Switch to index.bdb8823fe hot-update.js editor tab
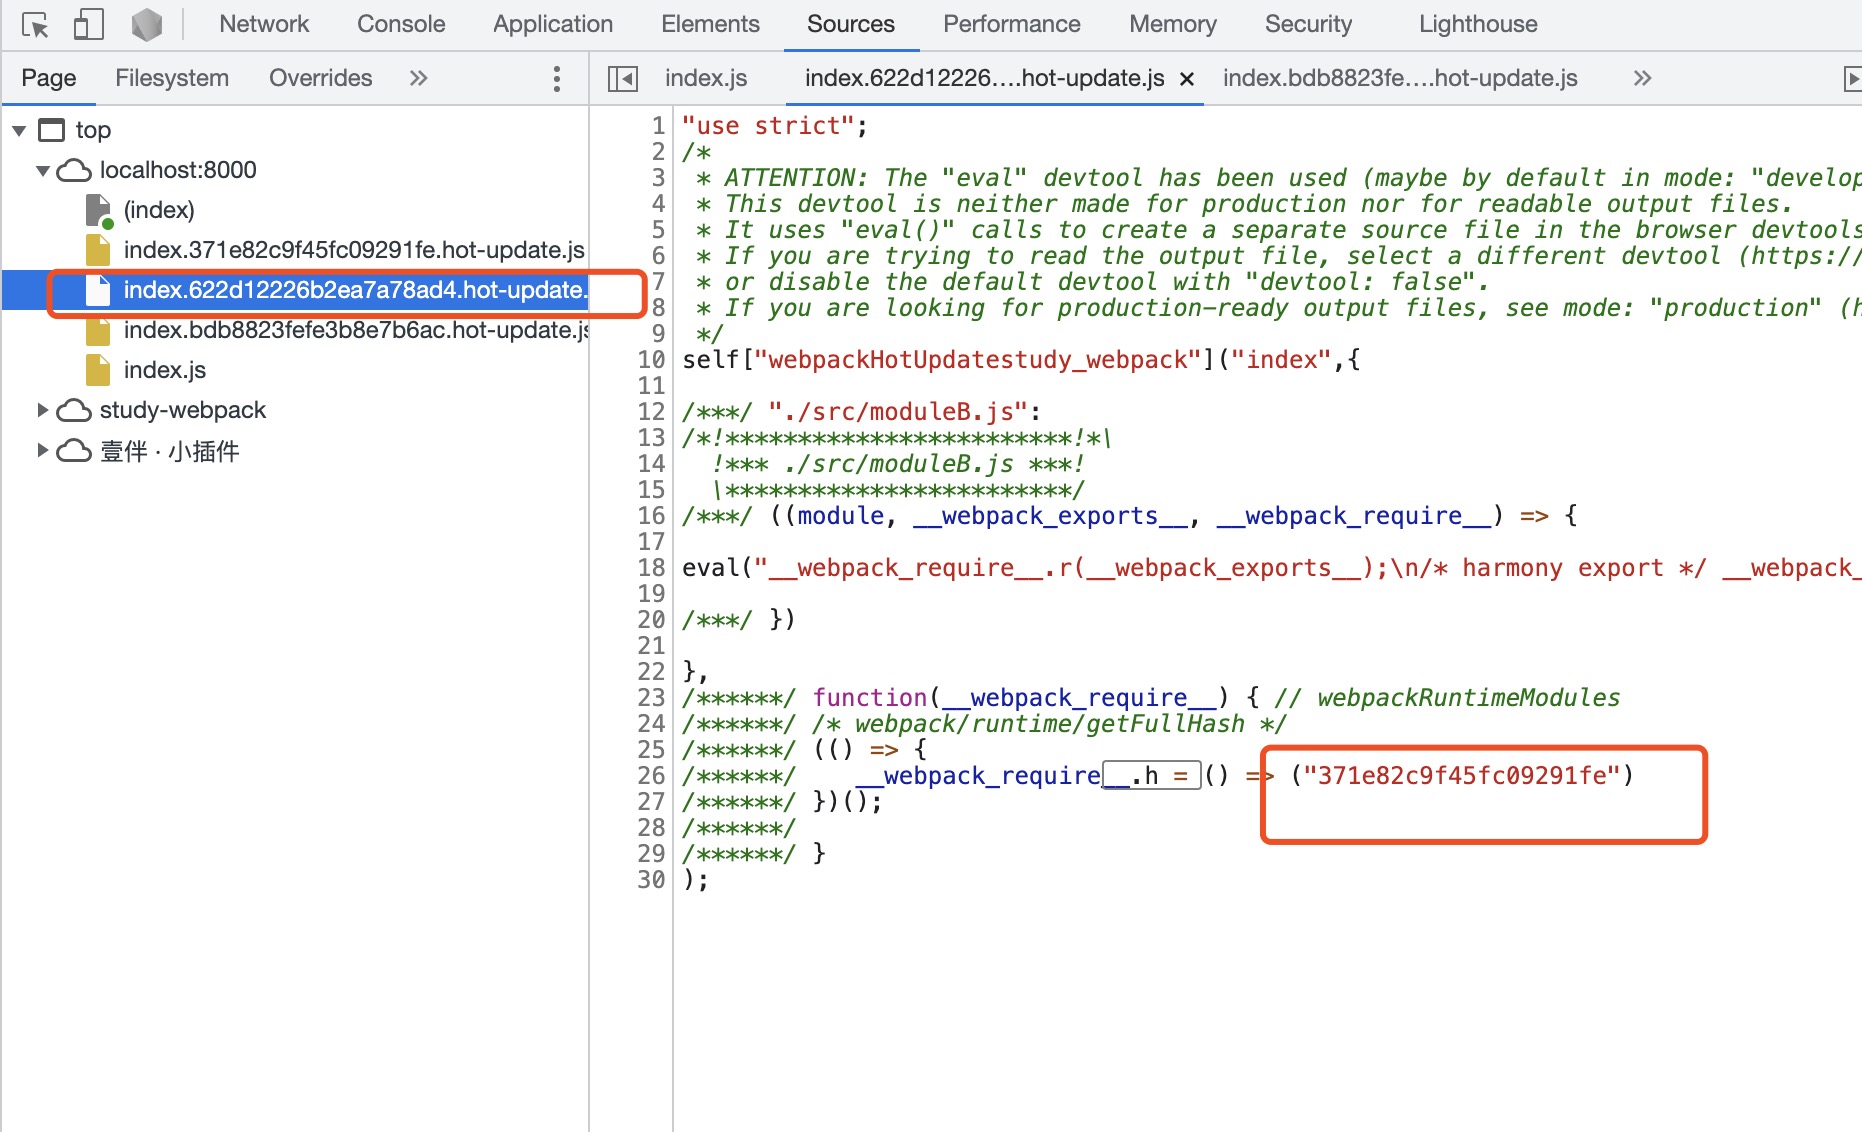 [x=1400, y=78]
